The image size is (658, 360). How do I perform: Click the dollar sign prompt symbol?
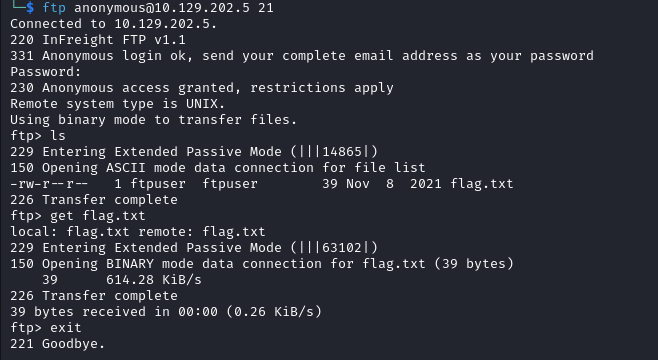(x=30, y=8)
